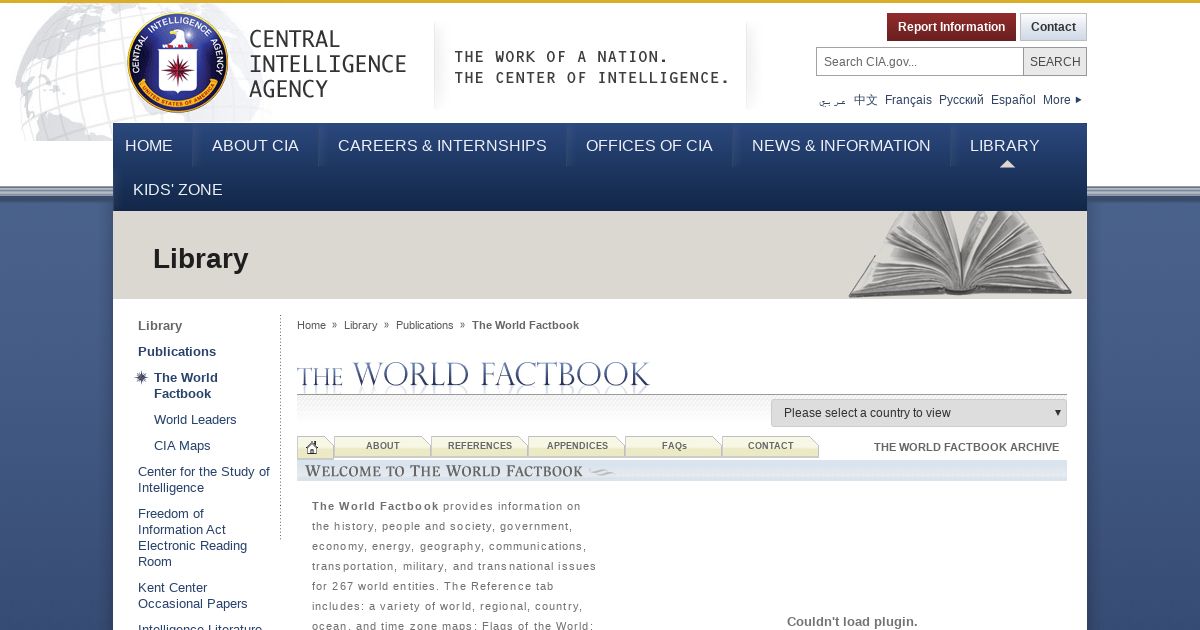Click the star bullet beside The World Factbook

141,377
